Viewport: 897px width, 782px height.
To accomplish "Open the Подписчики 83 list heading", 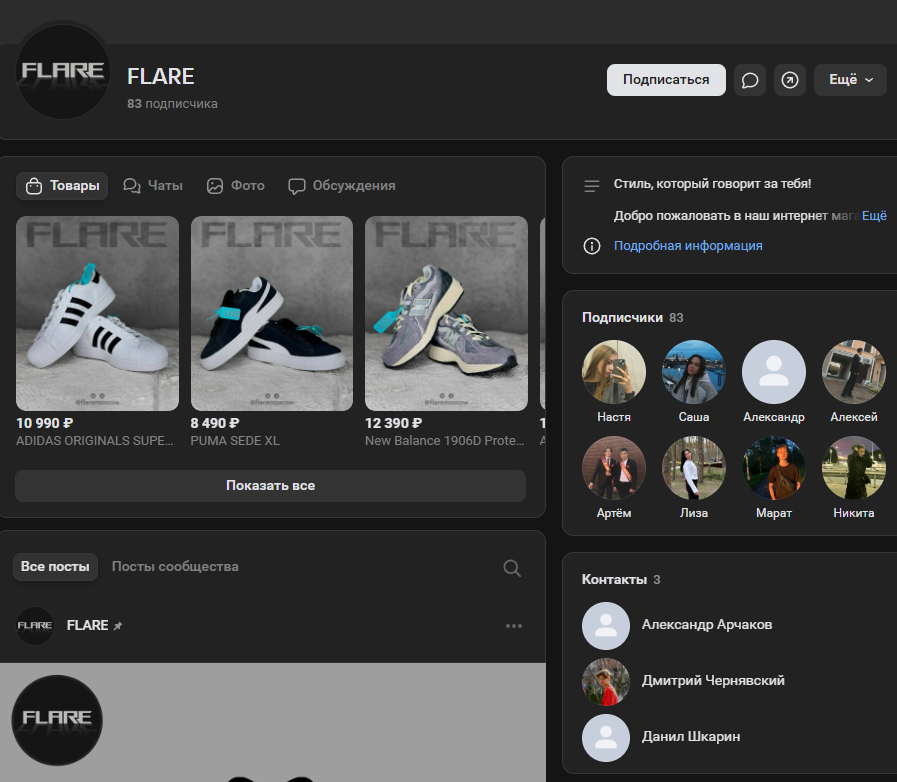I will (x=632, y=317).
